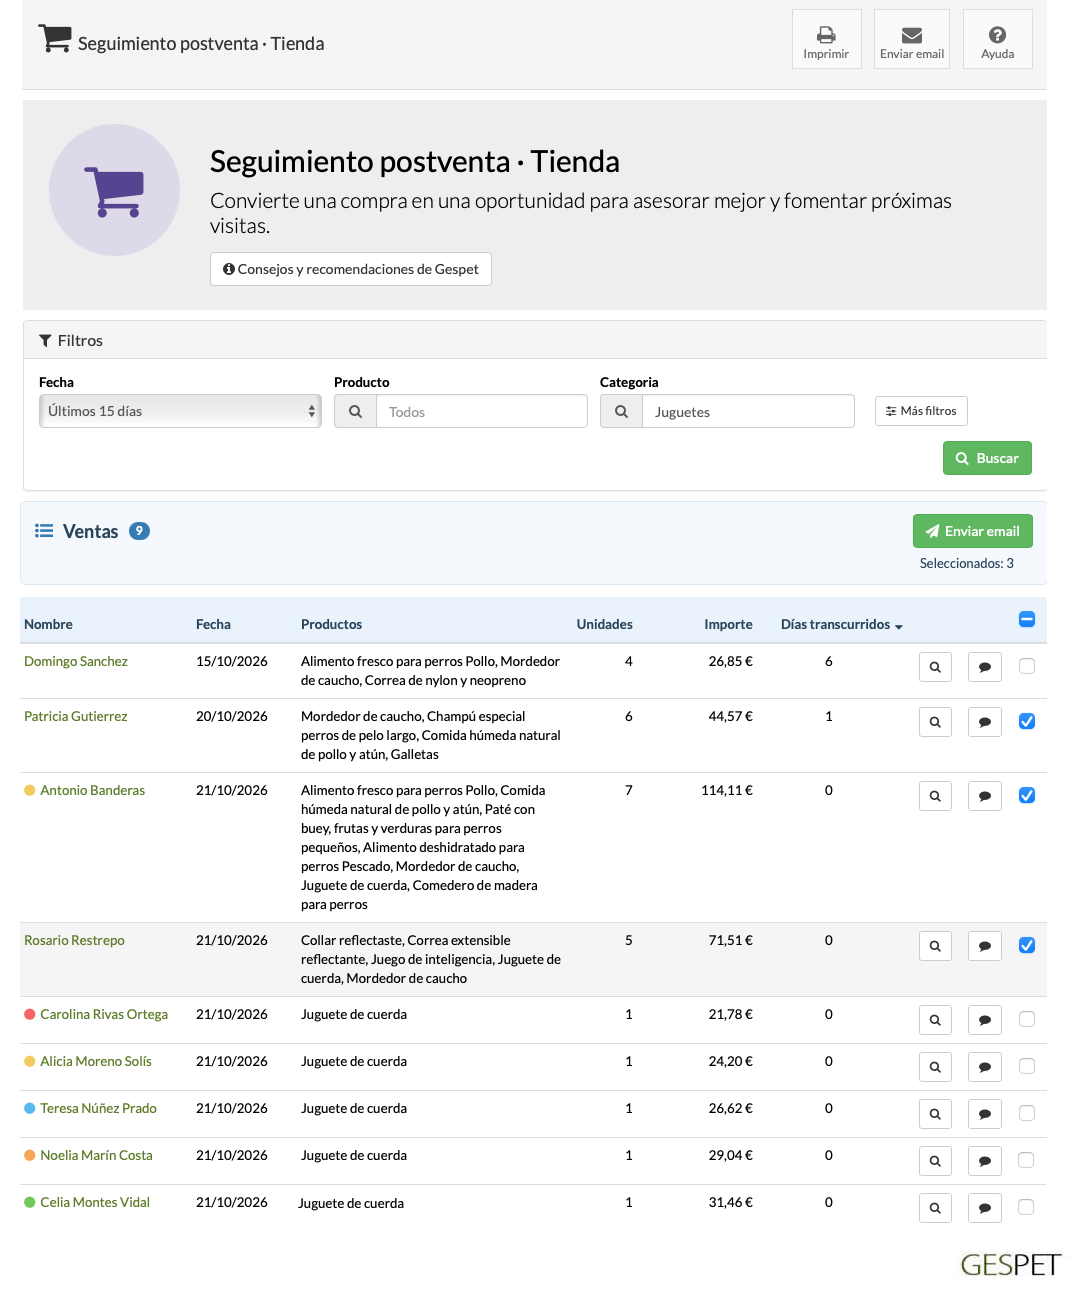View details magnifier for Carolina Rivas Ortega
Image resolution: width=1072 pixels, height=1291 pixels.
[935, 1020]
